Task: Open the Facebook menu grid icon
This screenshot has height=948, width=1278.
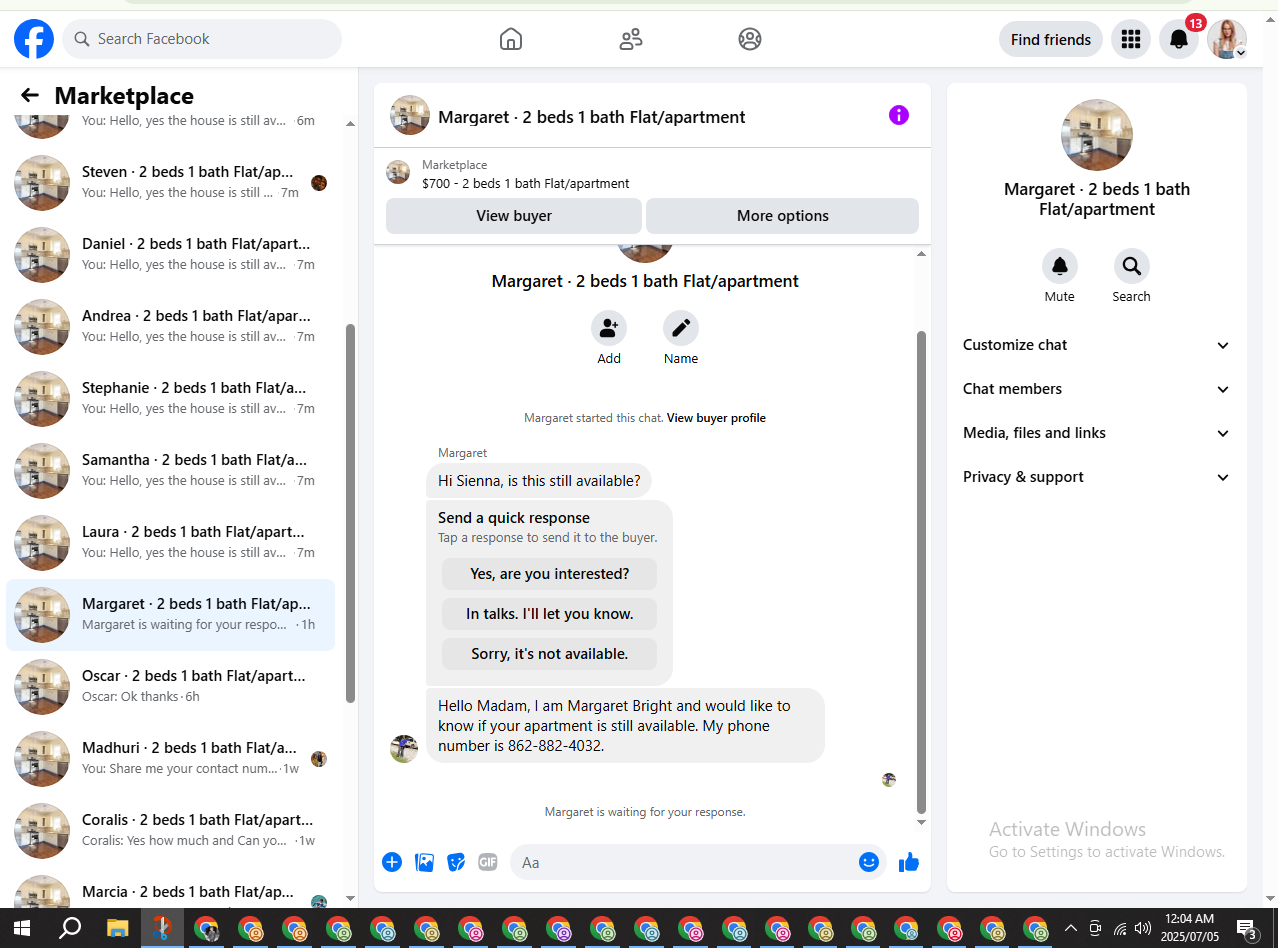Action: tap(1131, 39)
